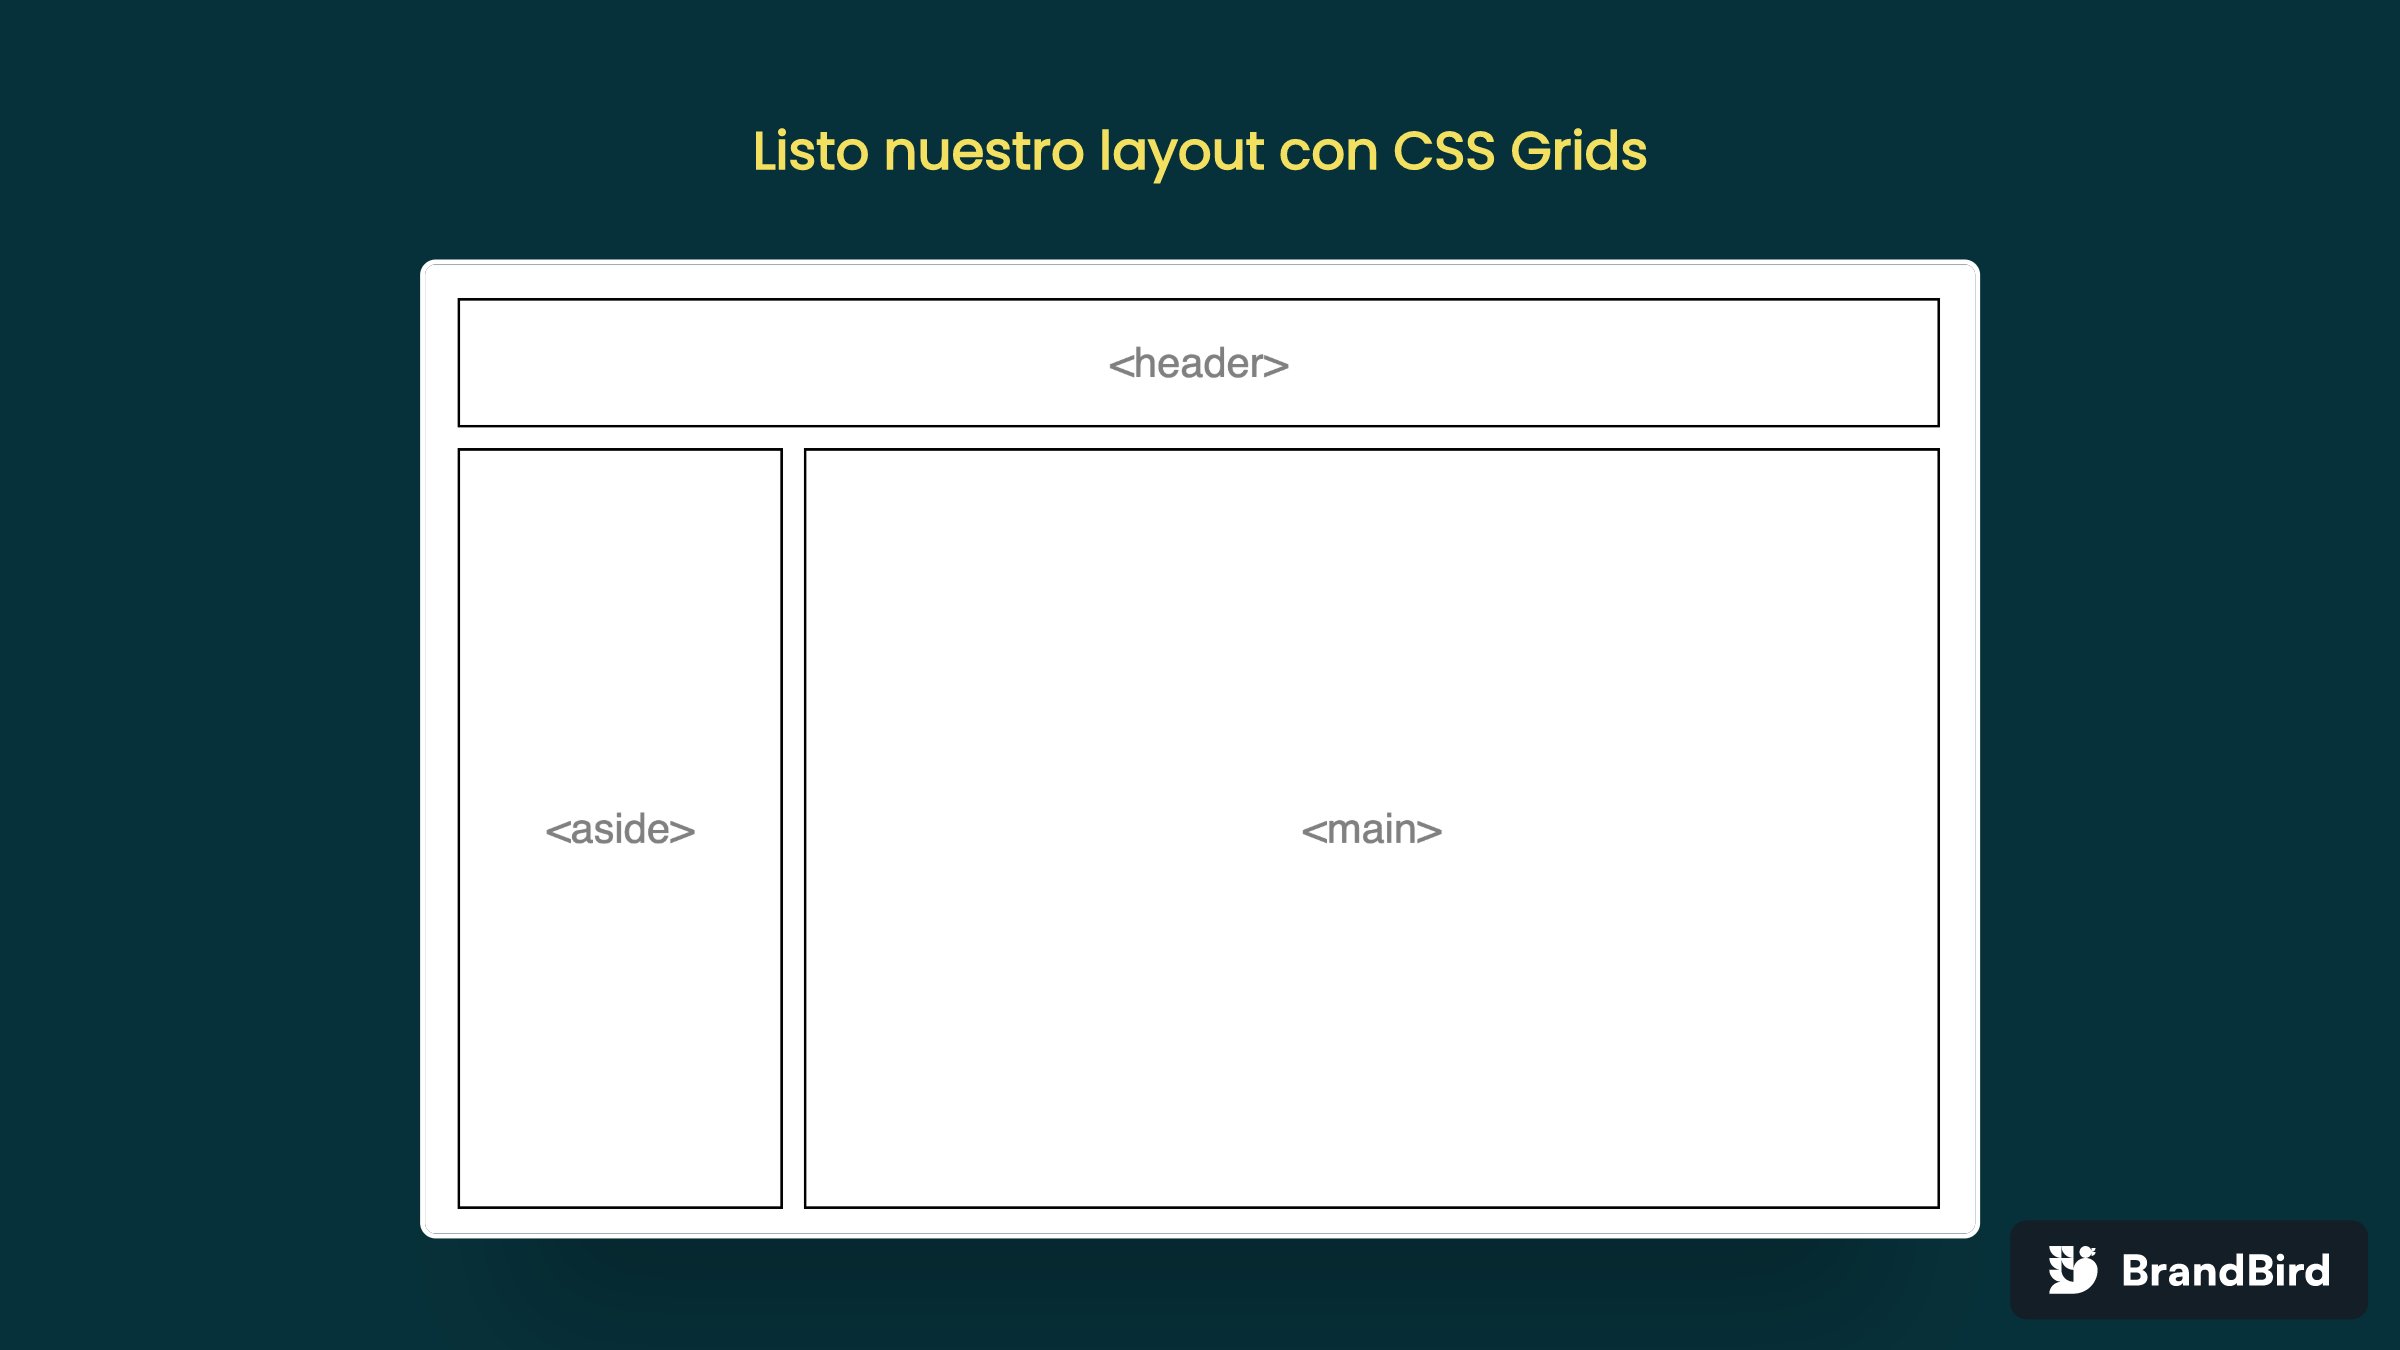
Task: Open the BrandBird badge link text
Action: [2226, 1270]
